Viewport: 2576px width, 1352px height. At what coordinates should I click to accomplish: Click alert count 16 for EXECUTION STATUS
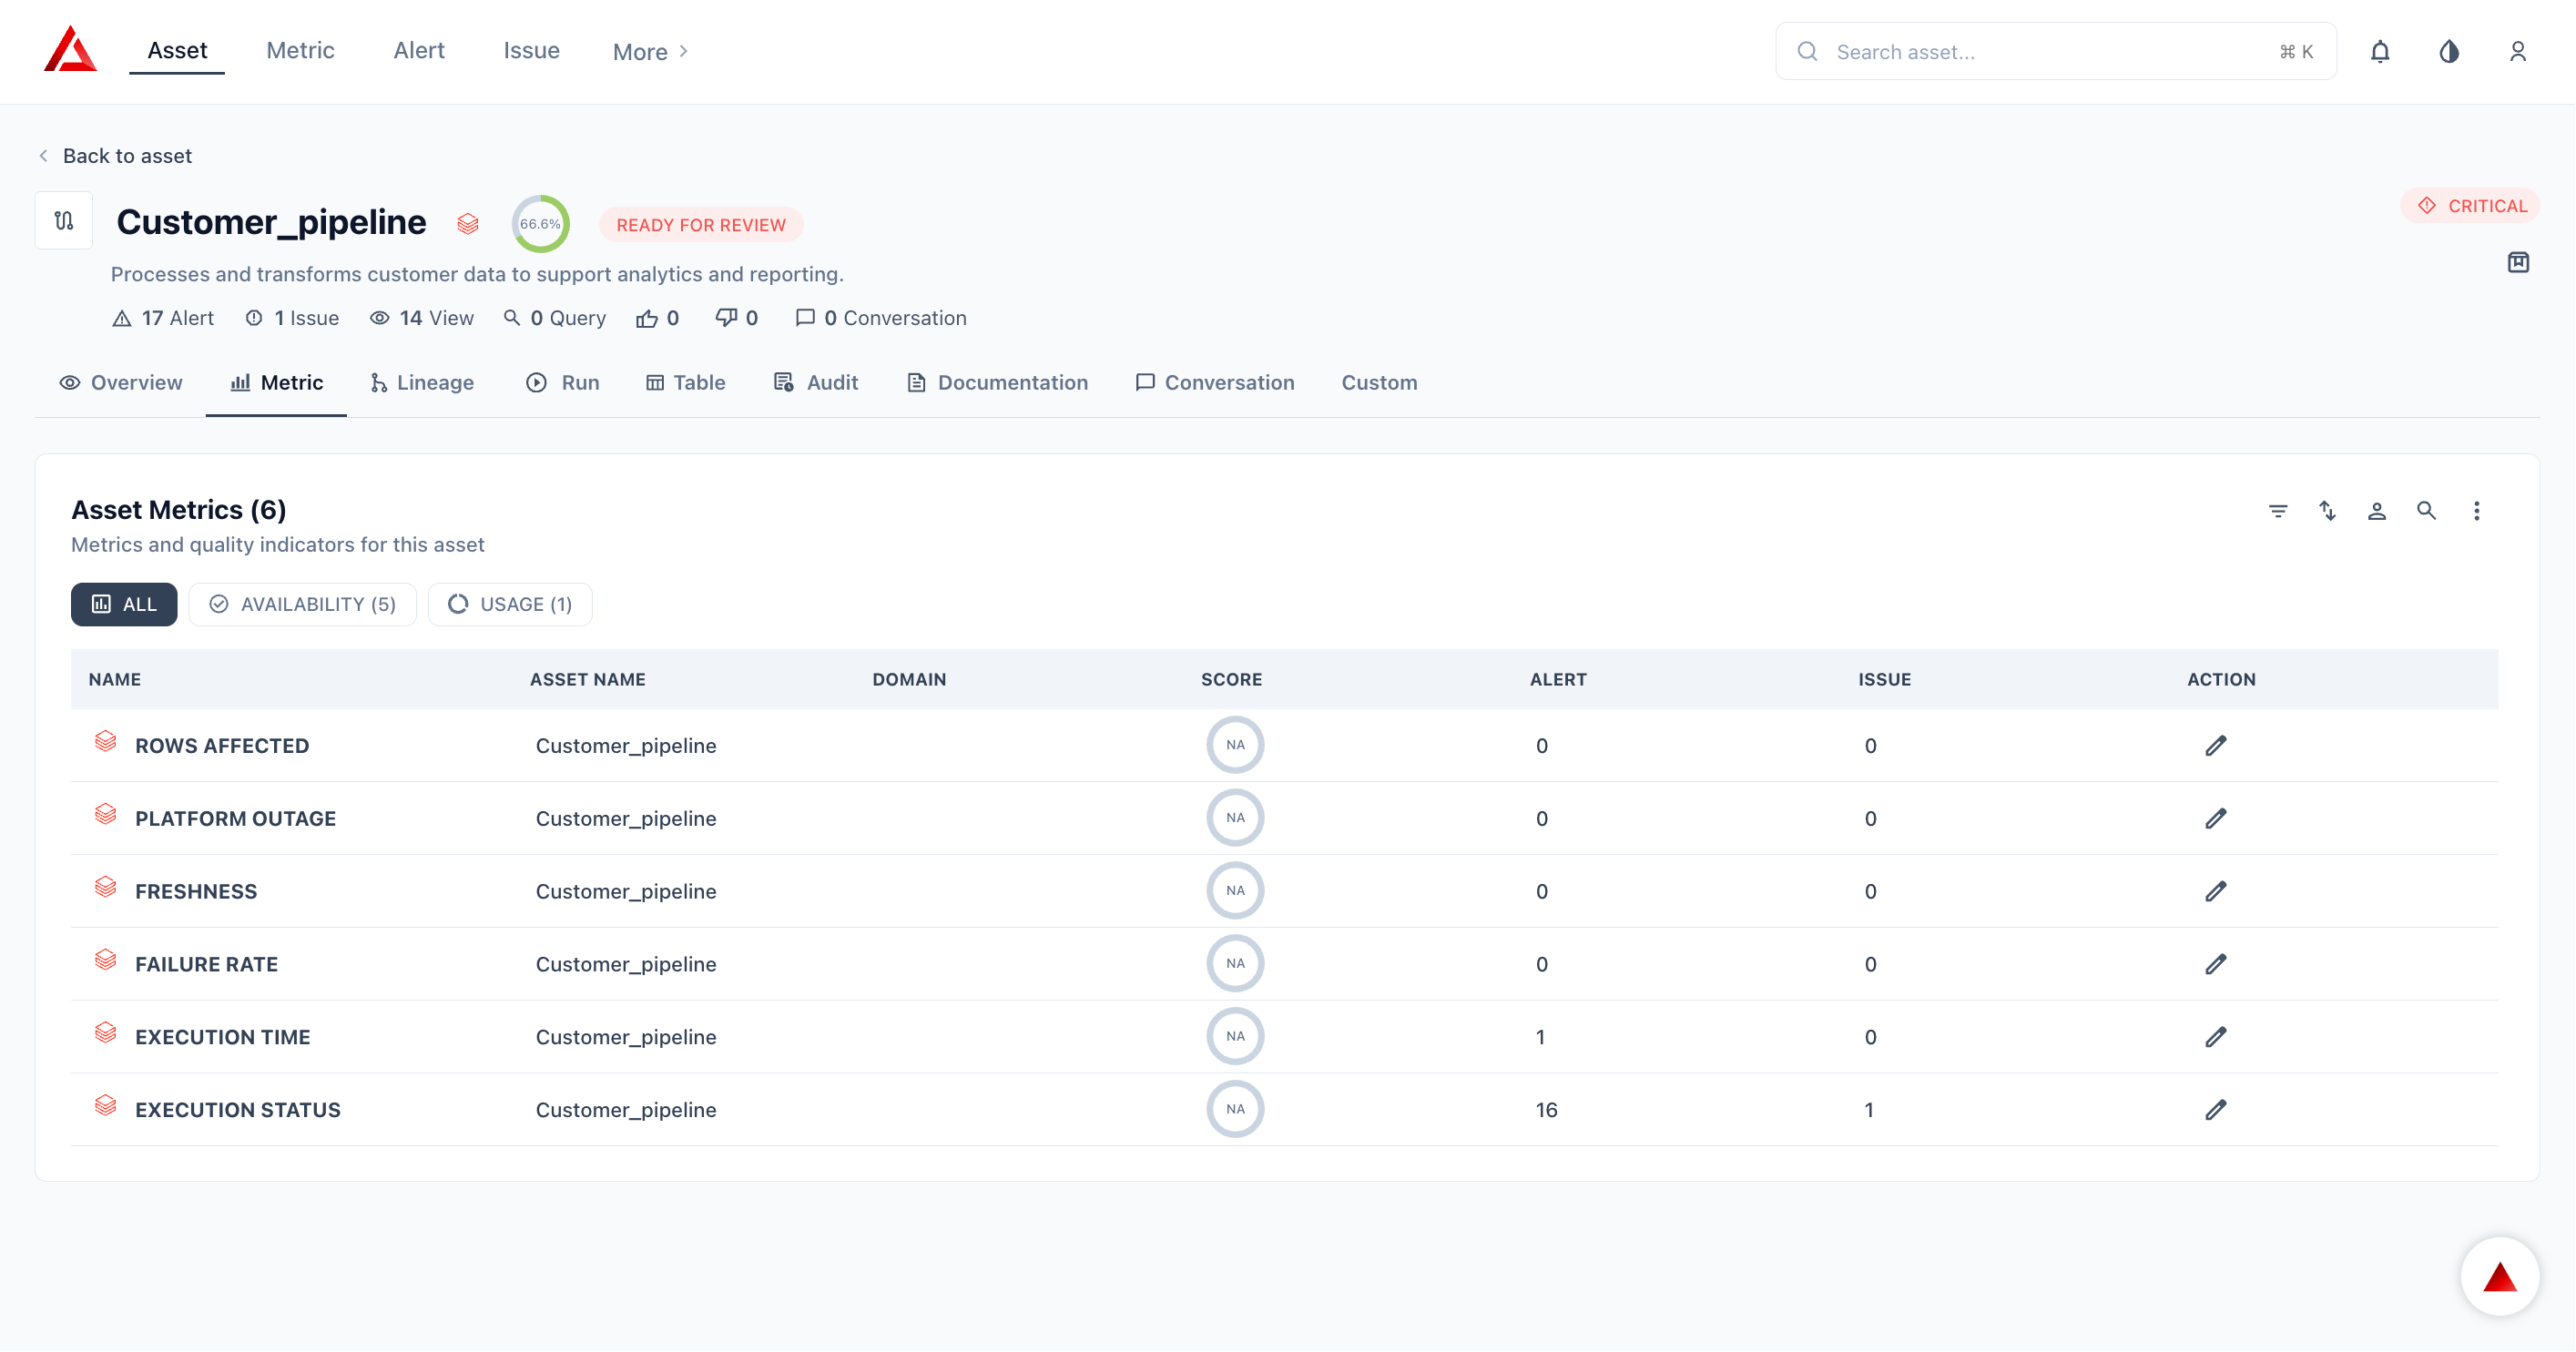click(1546, 1110)
